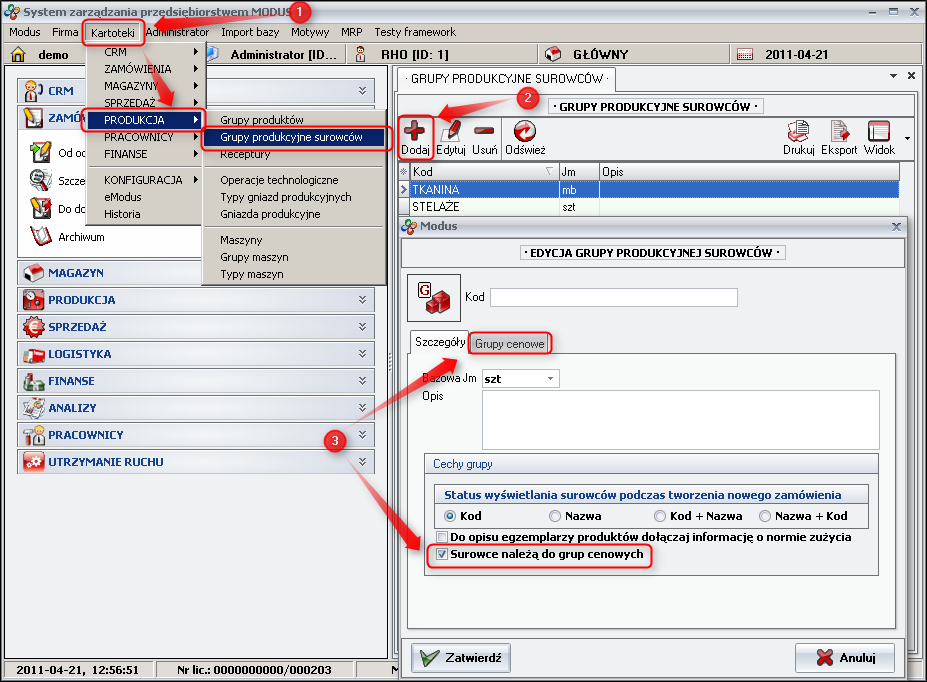927x682 pixels.
Task: Expand the ANALIZY sidebar section
Action: (x=196, y=408)
